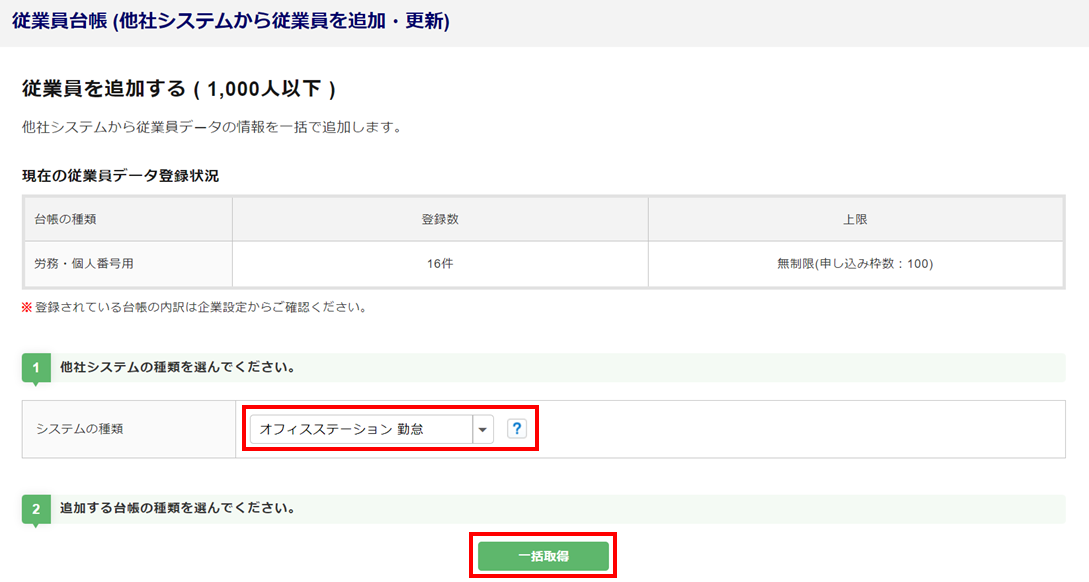Screen dimensions: 1089x582
Task: Click the 16件 registration count cell
Action: pyautogui.click(x=440, y=264)
